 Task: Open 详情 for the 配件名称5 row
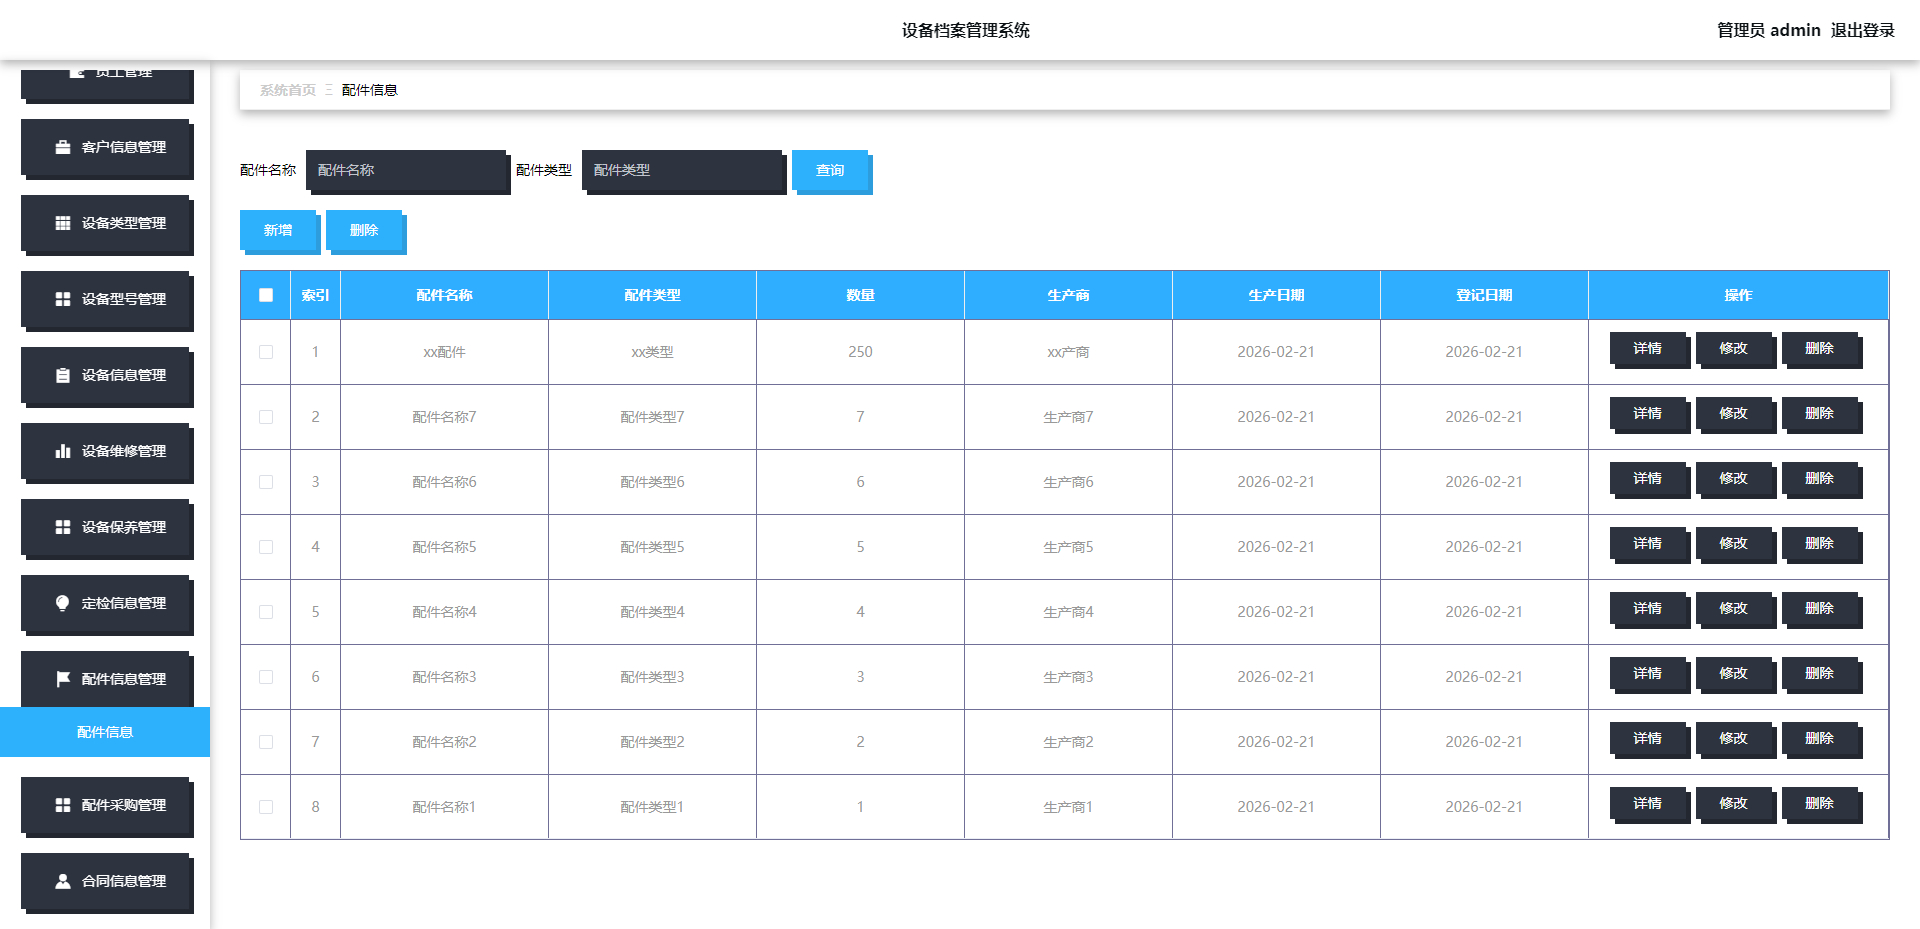point(1649,544)
